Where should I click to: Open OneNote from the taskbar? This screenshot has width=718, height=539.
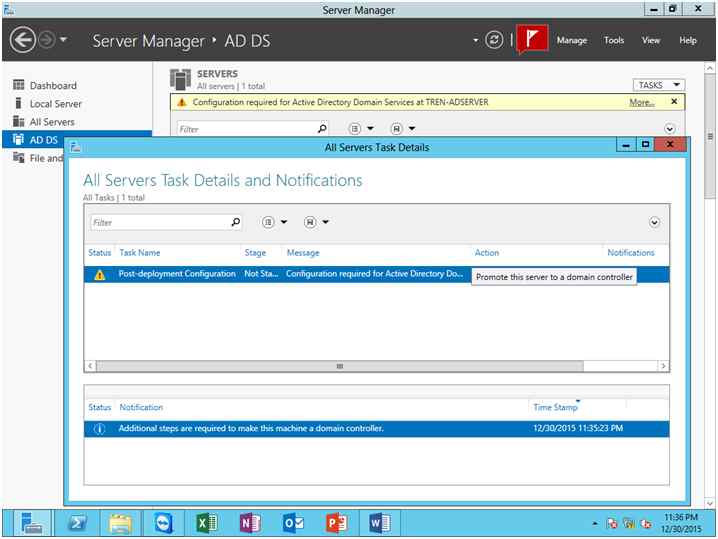point(250,523)
